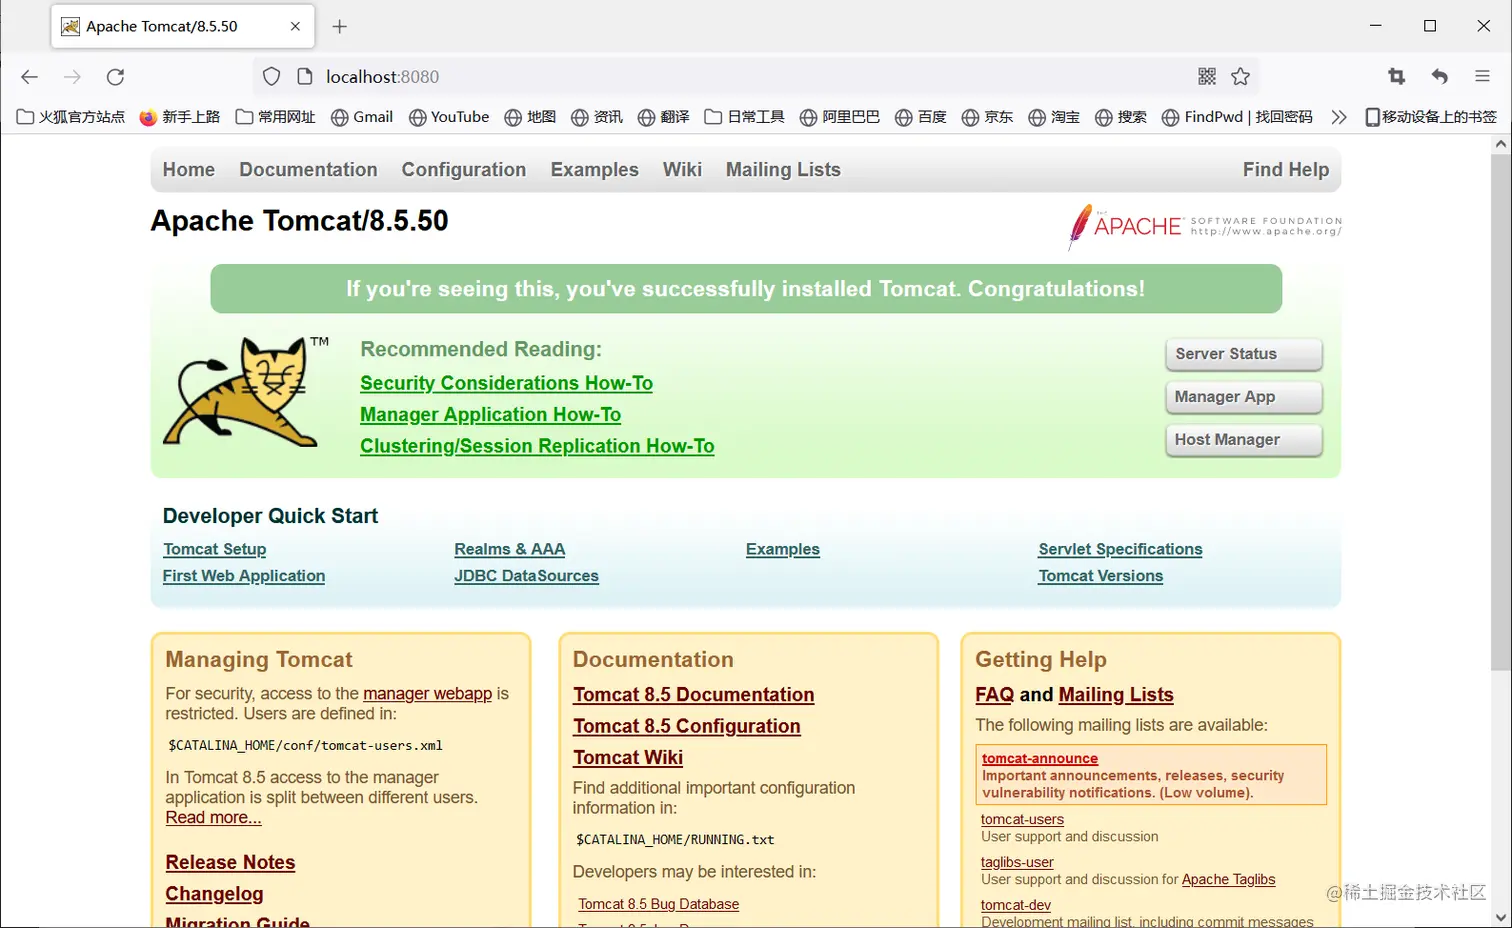Click Find Help in navigation bar

[x=1286, y=170]
